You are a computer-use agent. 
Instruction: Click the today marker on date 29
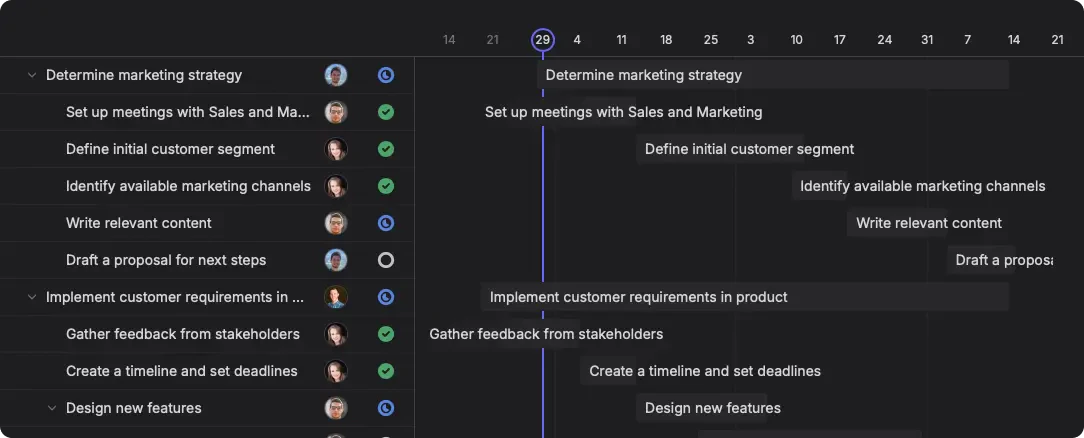tap(543, 40)
